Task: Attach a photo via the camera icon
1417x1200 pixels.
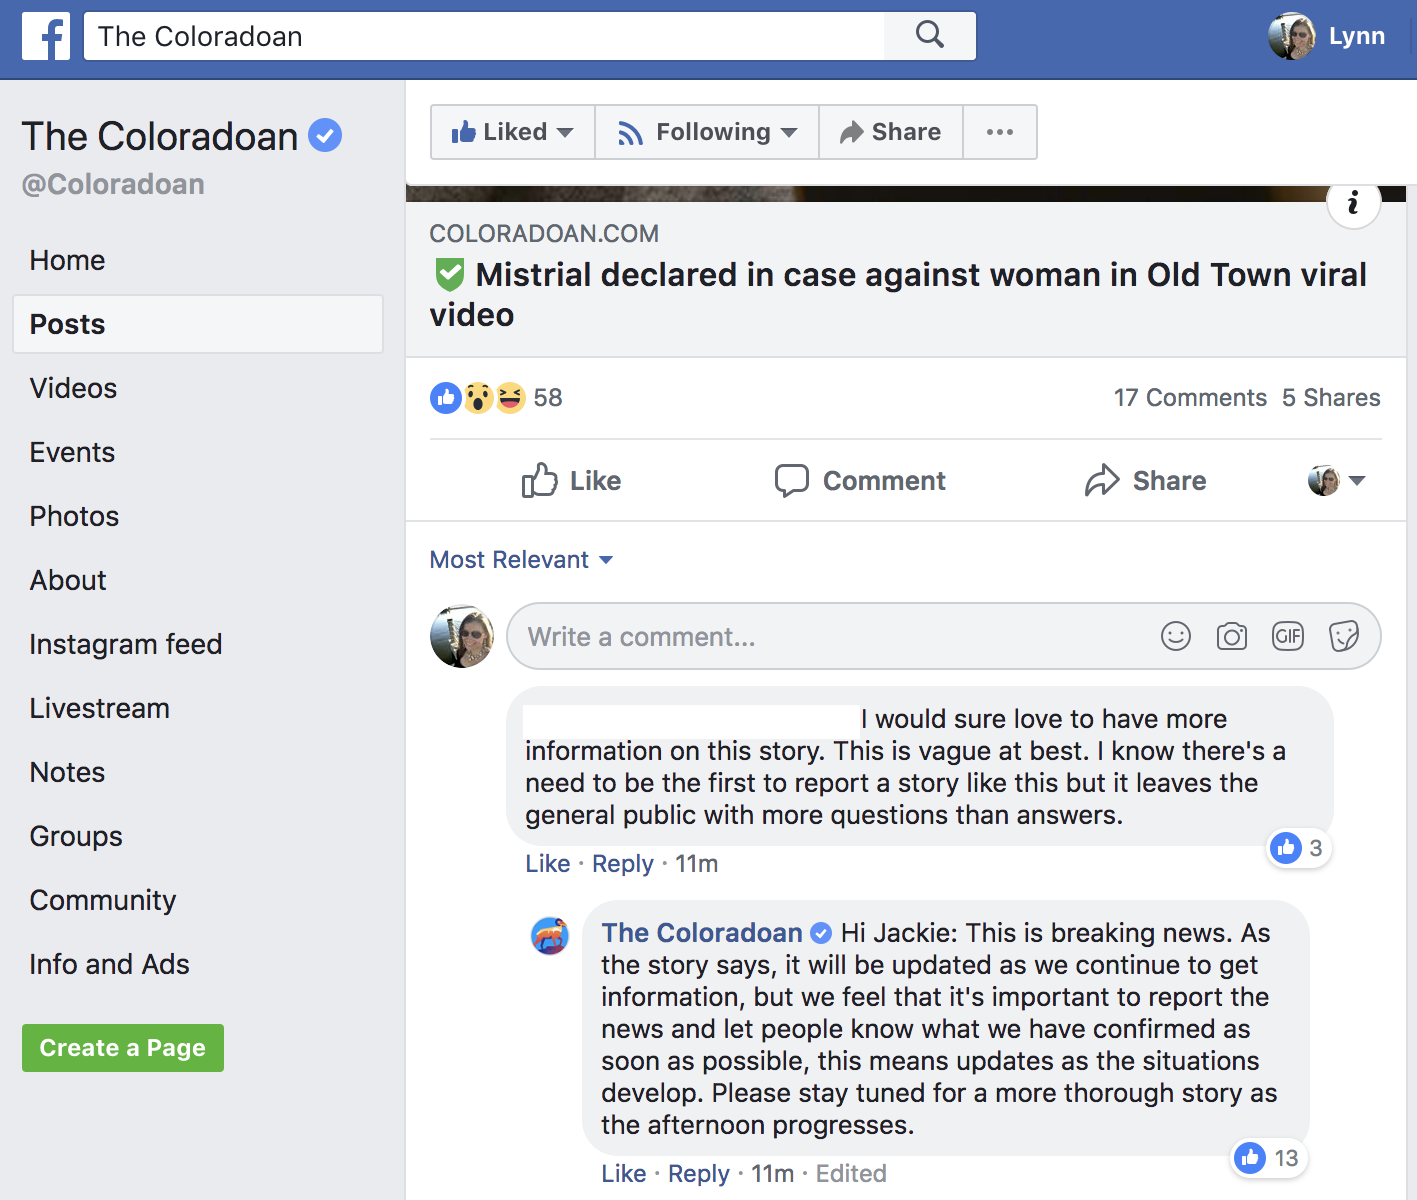Action: (1232, 636)
